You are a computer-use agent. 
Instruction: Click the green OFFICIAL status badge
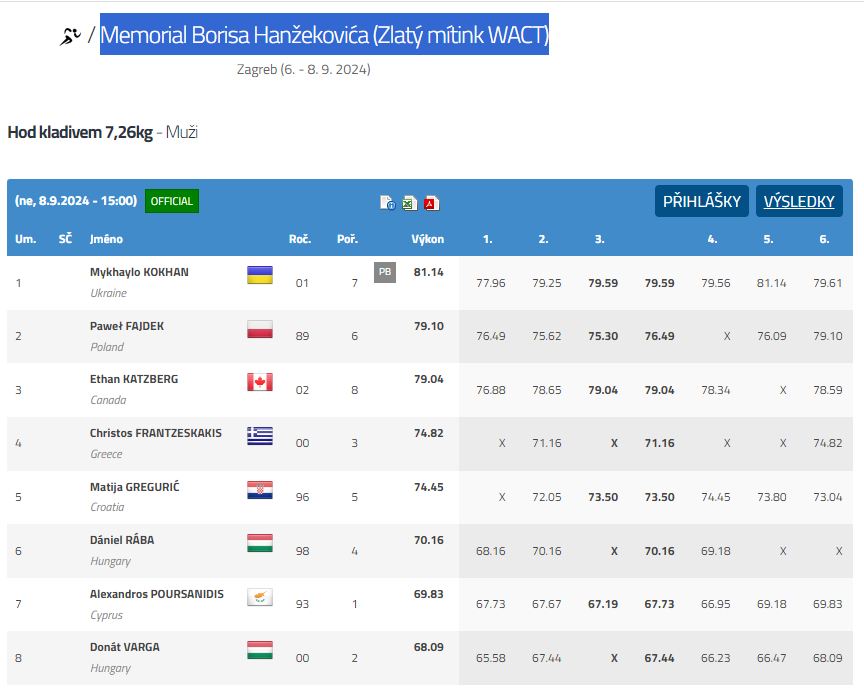pos(171,201)
